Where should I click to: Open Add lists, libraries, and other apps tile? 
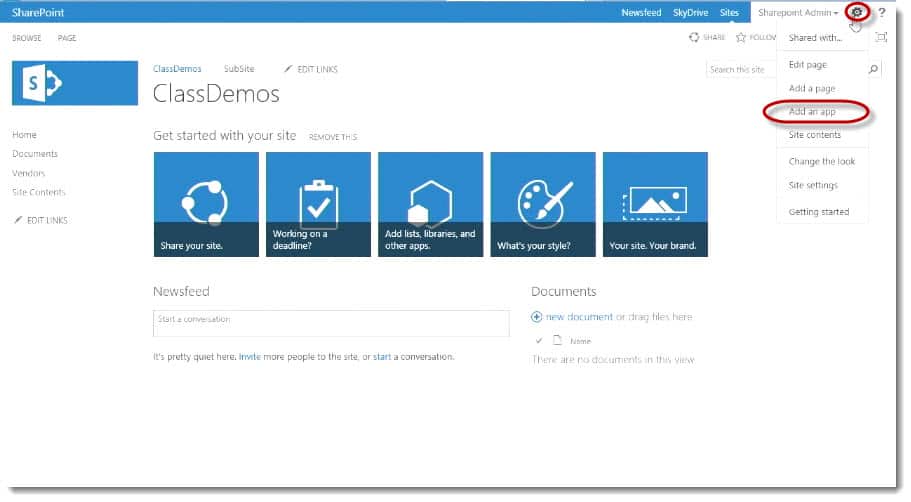(431, 205)
